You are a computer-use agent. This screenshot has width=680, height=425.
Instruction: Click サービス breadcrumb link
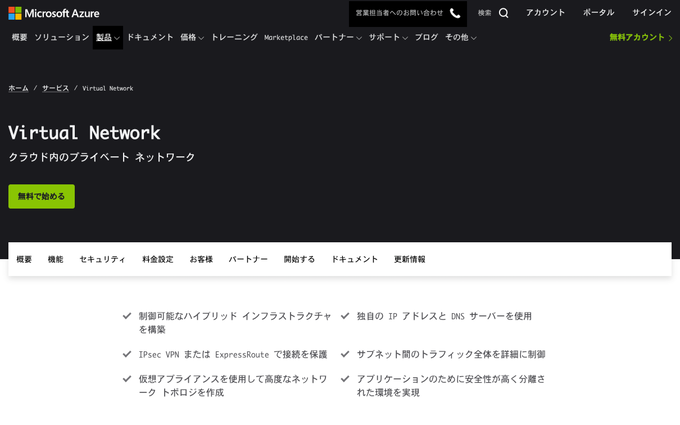point(56,88)
